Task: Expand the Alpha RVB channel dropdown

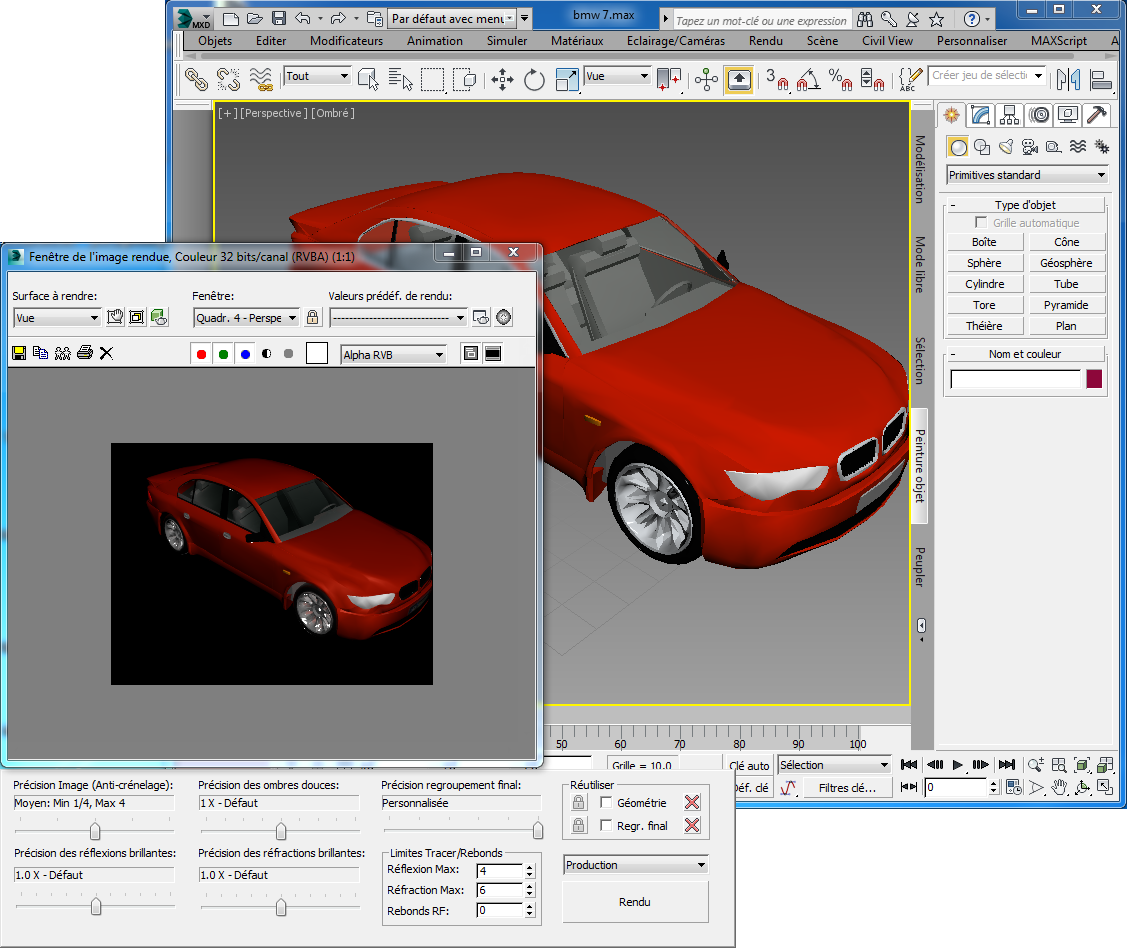Action: point(393,354)
